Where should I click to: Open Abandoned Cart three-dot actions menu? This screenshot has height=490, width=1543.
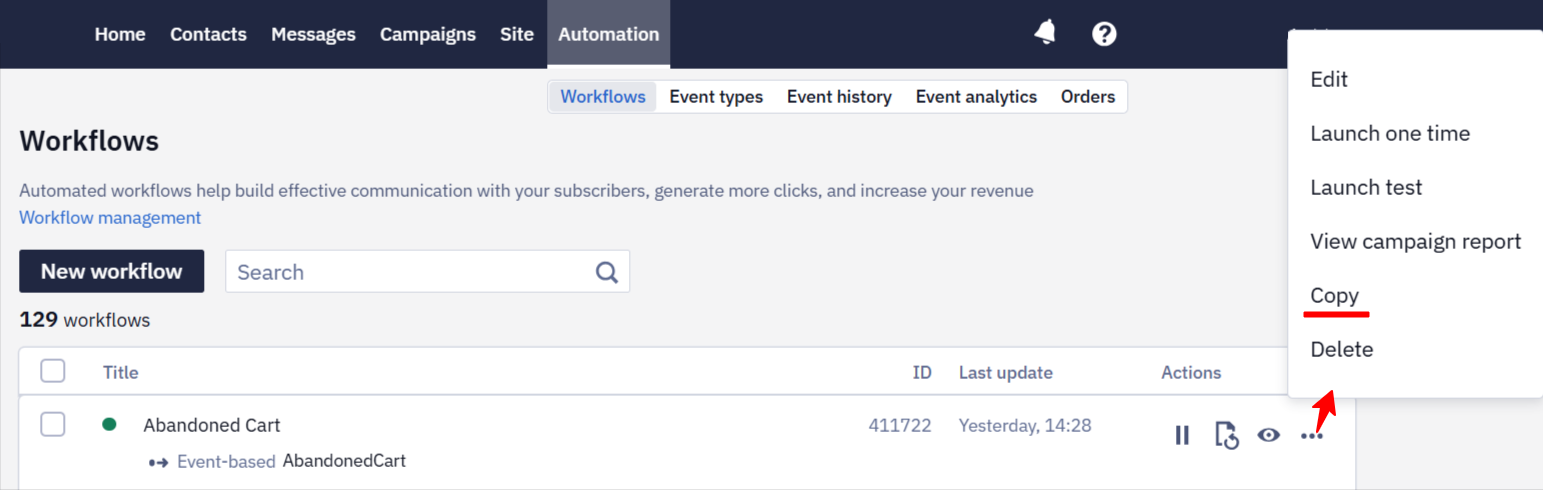(1312, 436)
